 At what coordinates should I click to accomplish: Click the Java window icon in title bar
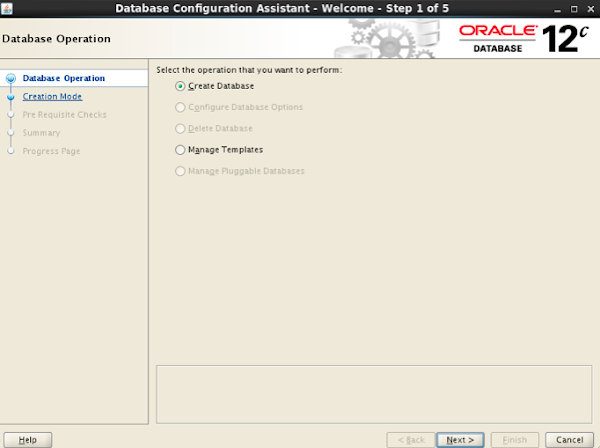tap(7, 8)
